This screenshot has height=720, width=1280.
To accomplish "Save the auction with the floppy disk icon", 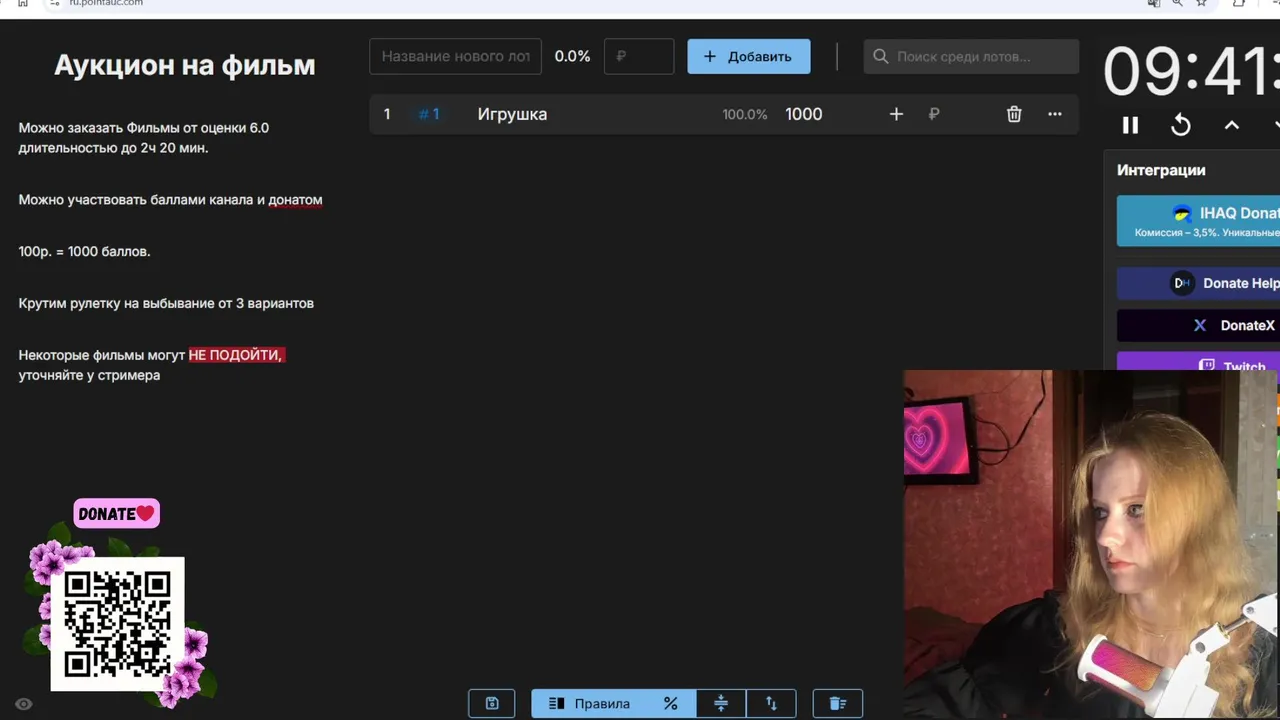I will (492, 703).
